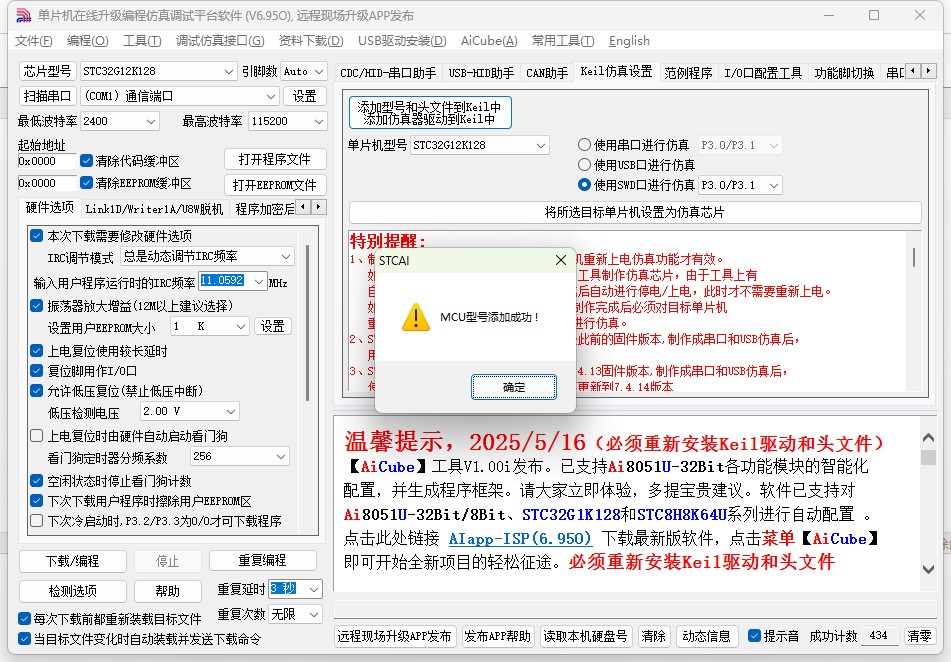Switch to CDC/HID-串口助手 tab

(388, 73)
